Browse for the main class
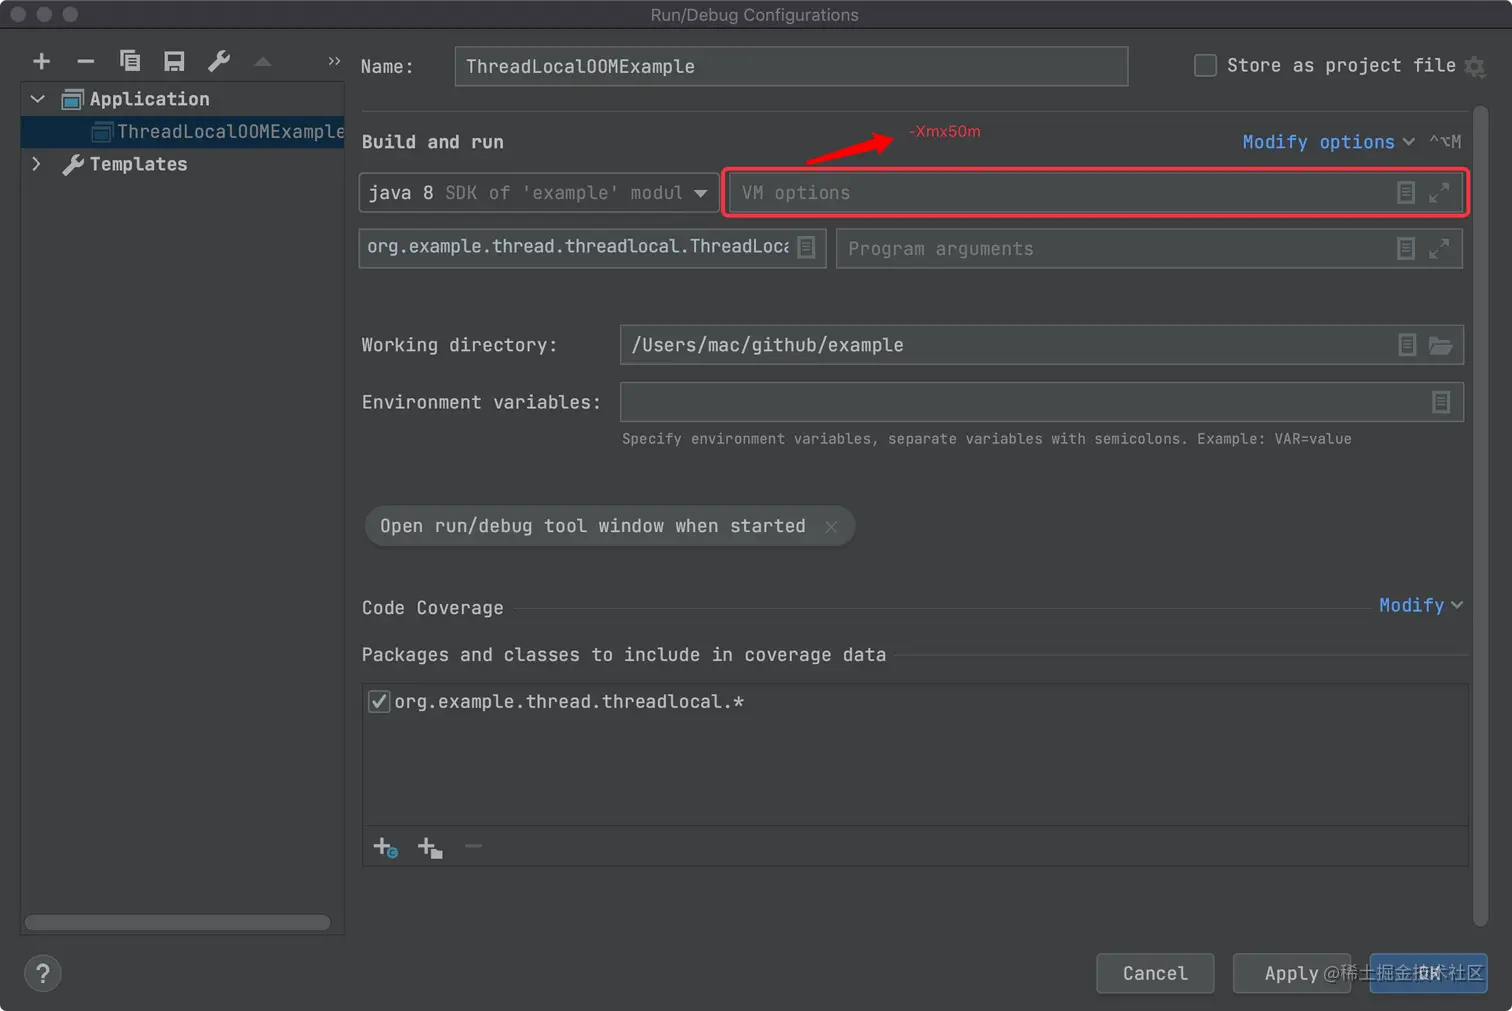The height and width of the screenshot is (1011, 1512). pyautogui.click(x=806, y=247)
